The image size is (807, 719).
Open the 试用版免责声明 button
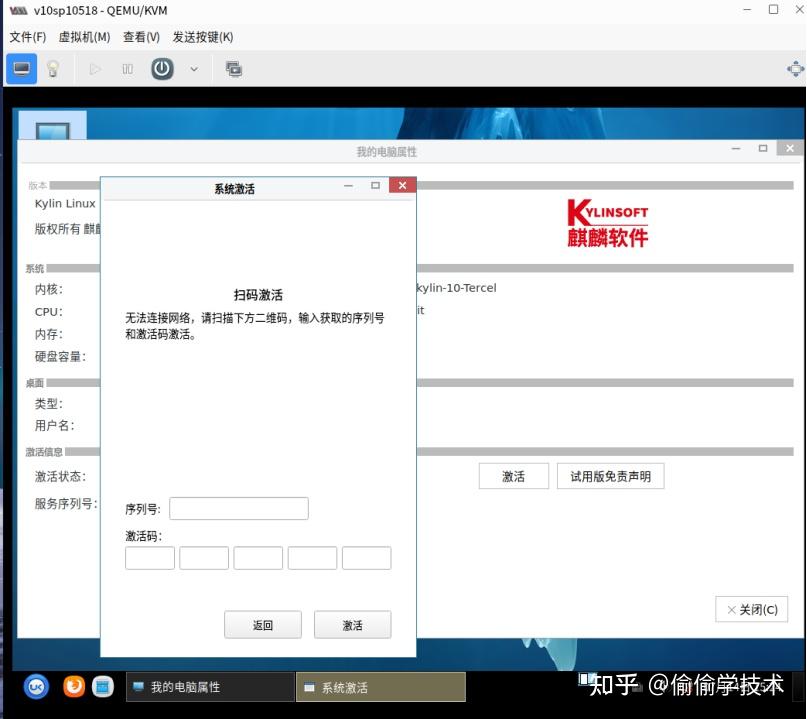click(x=610, y=476)
